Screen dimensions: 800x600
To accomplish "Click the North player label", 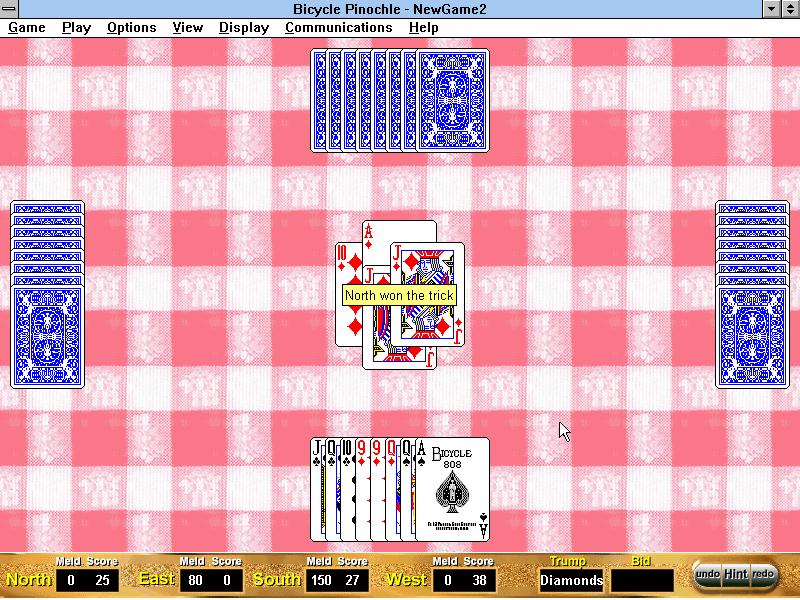I will (x=28, y=580).
